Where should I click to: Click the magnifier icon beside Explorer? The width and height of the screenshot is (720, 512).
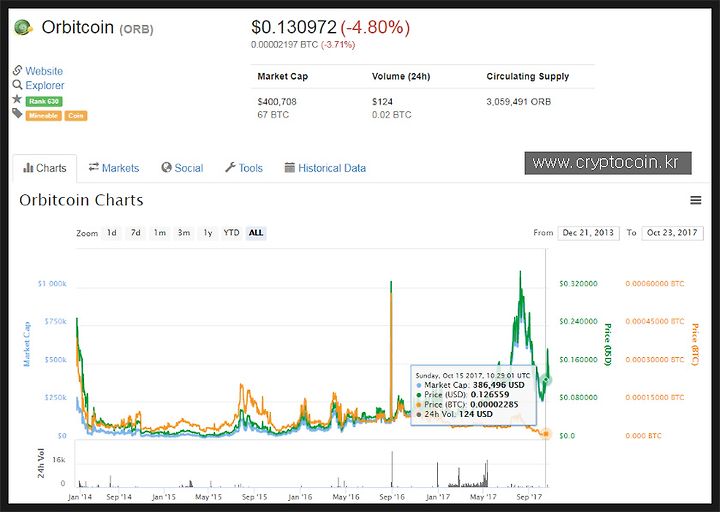(17, 84)
